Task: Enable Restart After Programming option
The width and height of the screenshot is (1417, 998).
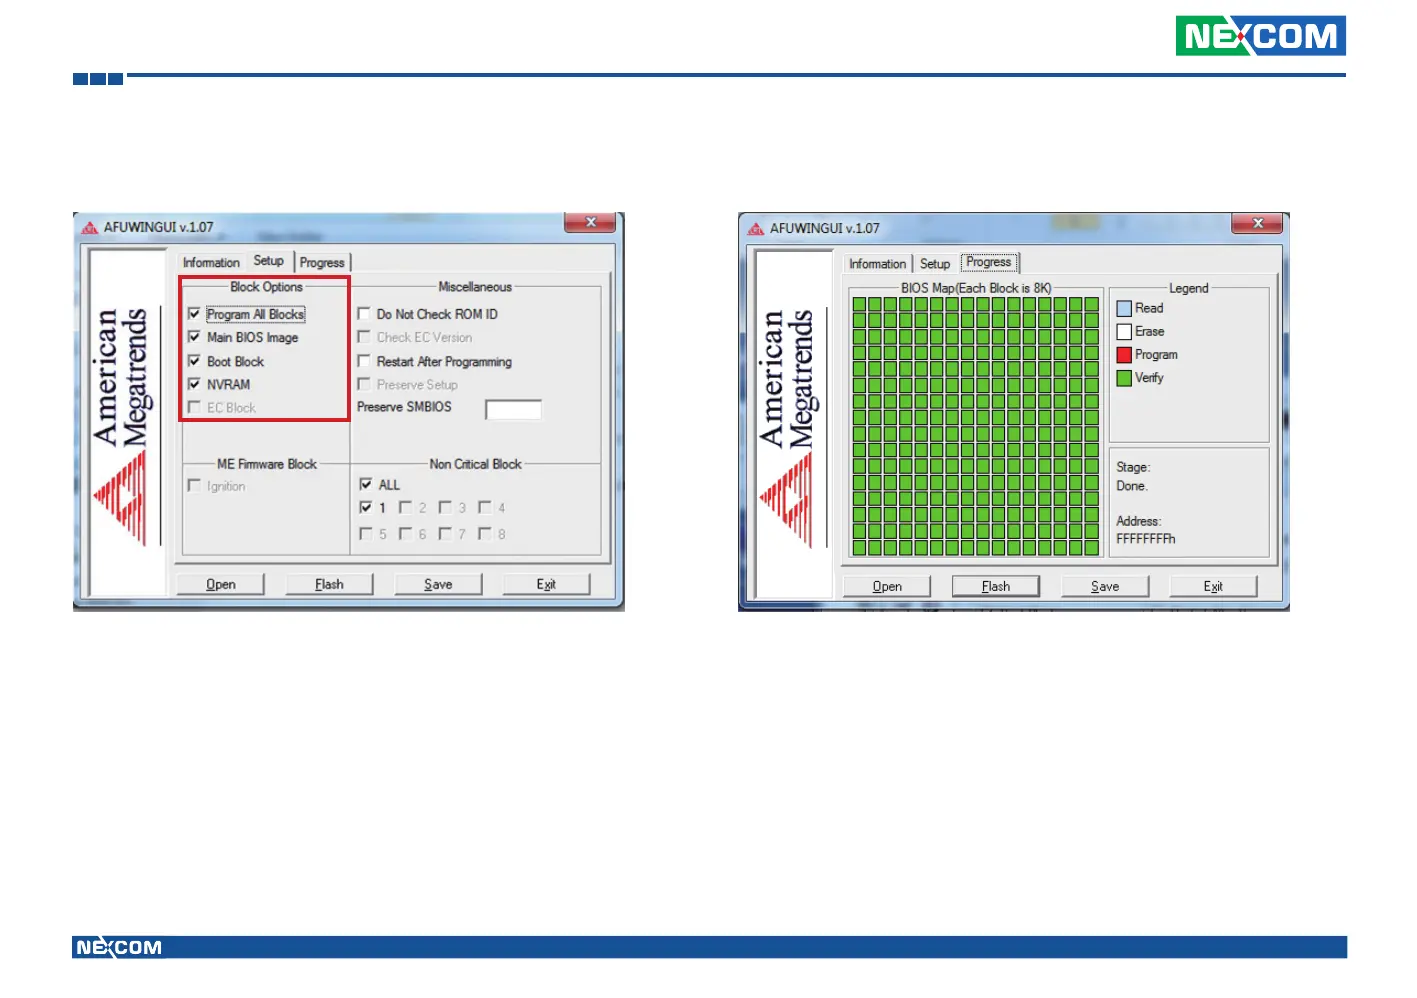Action: click(x=364, y=361)
